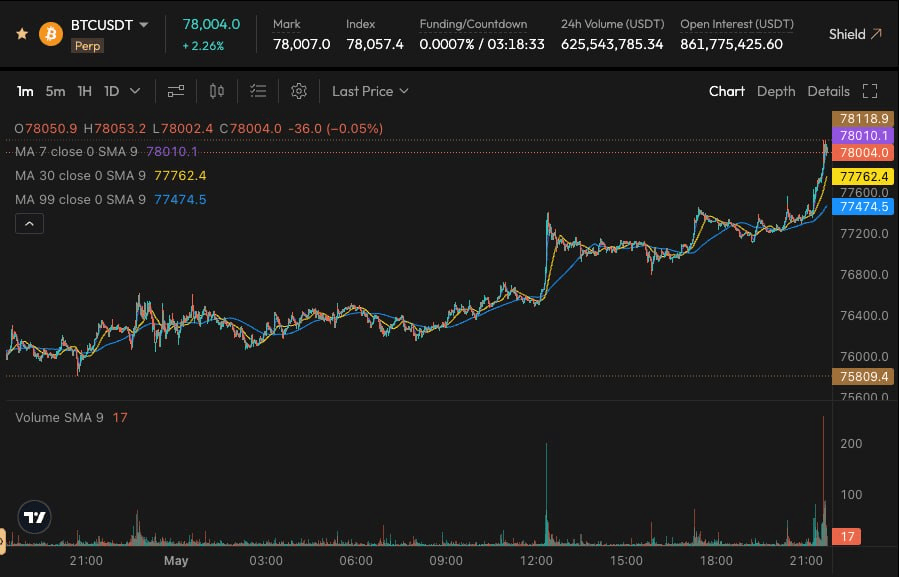Screen dimensions: 899x577
Task: Click the Index price value 78,057.4
Action: point(375,44)
